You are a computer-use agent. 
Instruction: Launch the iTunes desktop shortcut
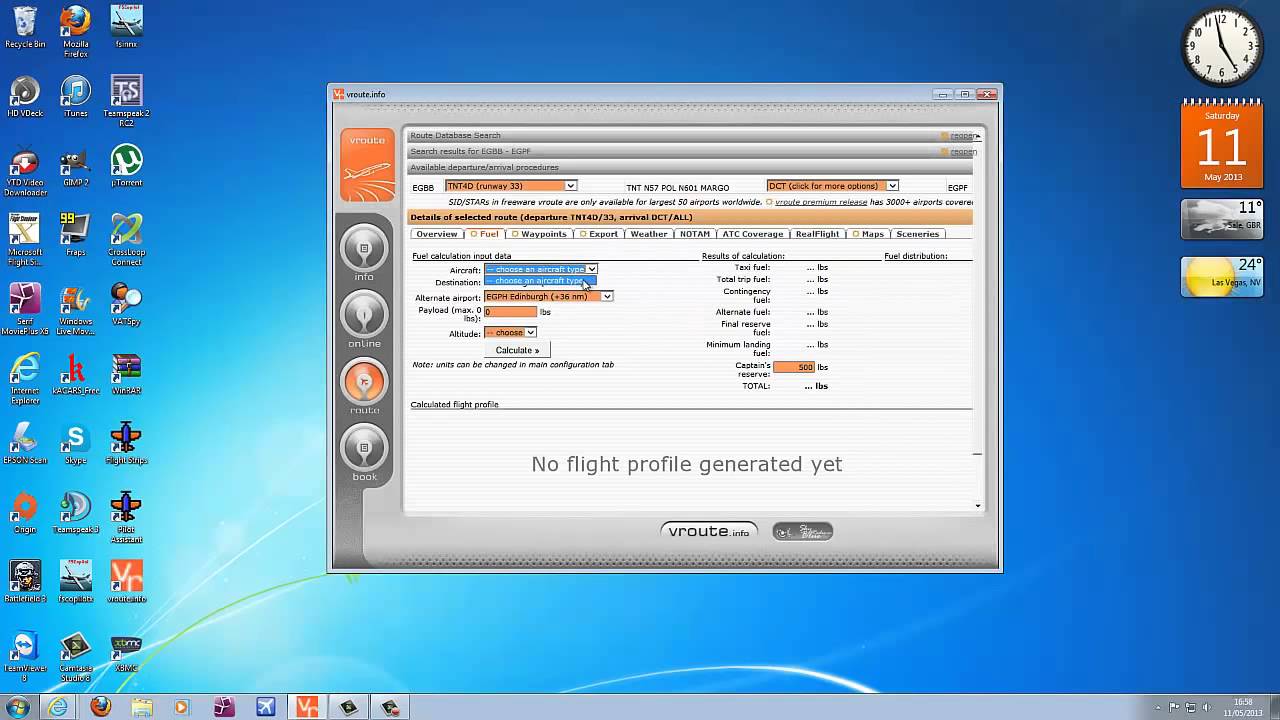click(75, 97)
